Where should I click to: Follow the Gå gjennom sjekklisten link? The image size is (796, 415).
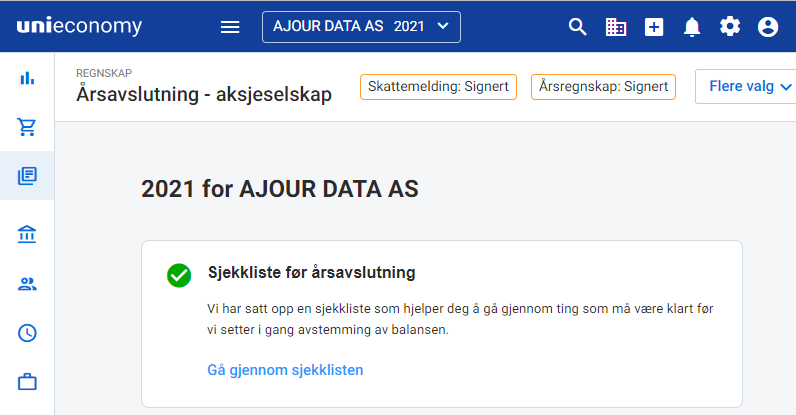[x=285, y=370]
